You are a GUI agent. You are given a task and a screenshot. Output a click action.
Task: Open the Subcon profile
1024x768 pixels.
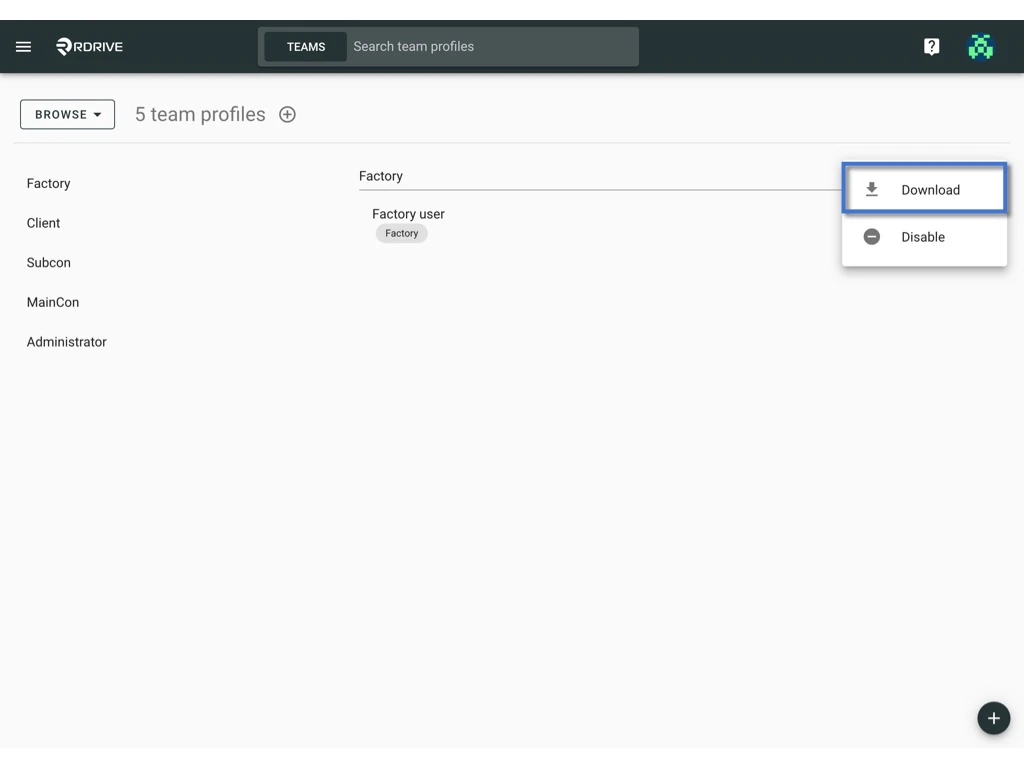[x=48, y=262]
